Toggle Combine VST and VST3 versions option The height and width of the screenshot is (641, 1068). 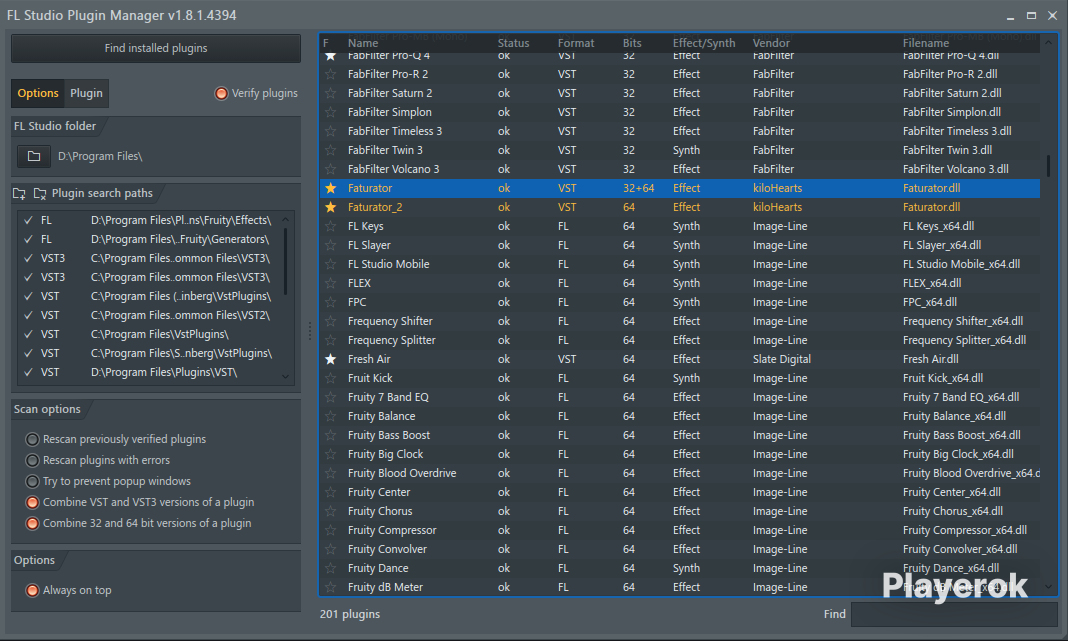pyautogui.click(x=32, y=502)
